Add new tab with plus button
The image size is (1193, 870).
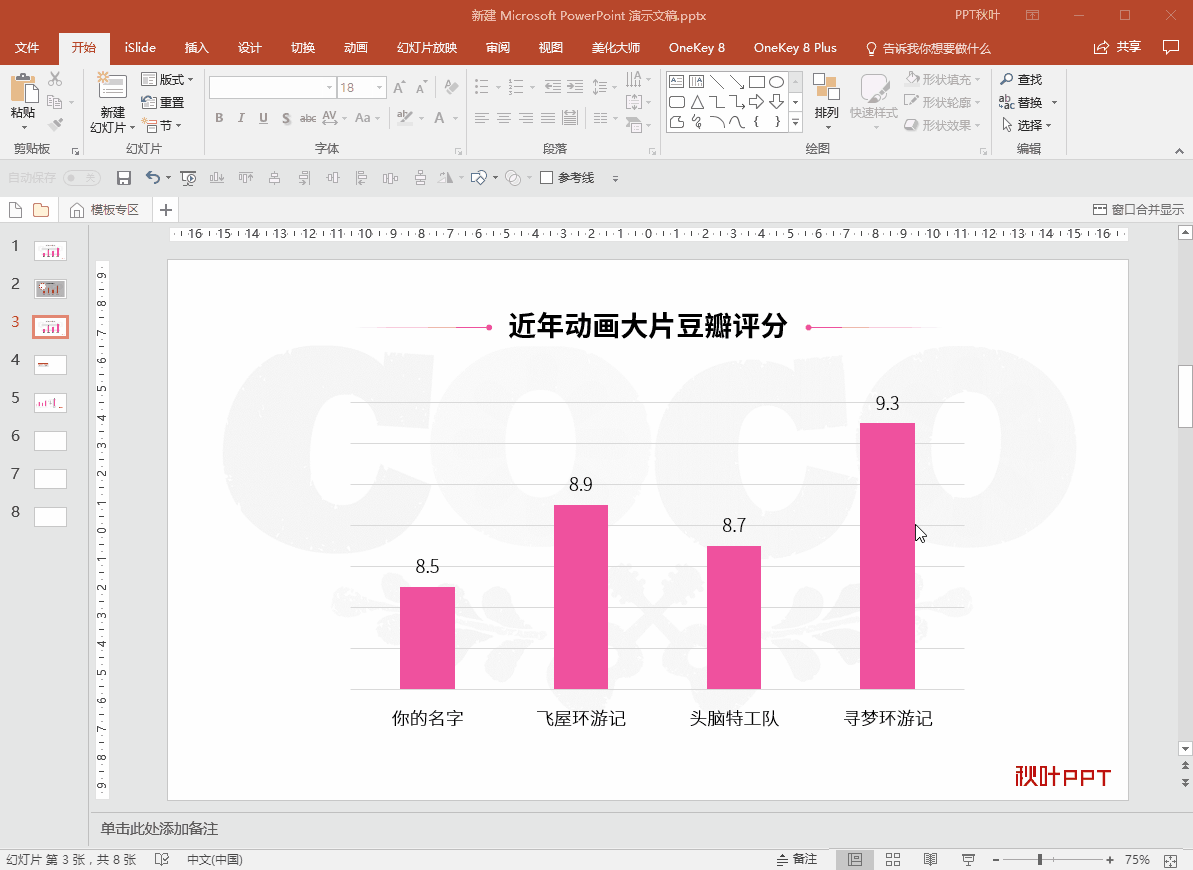166,210
